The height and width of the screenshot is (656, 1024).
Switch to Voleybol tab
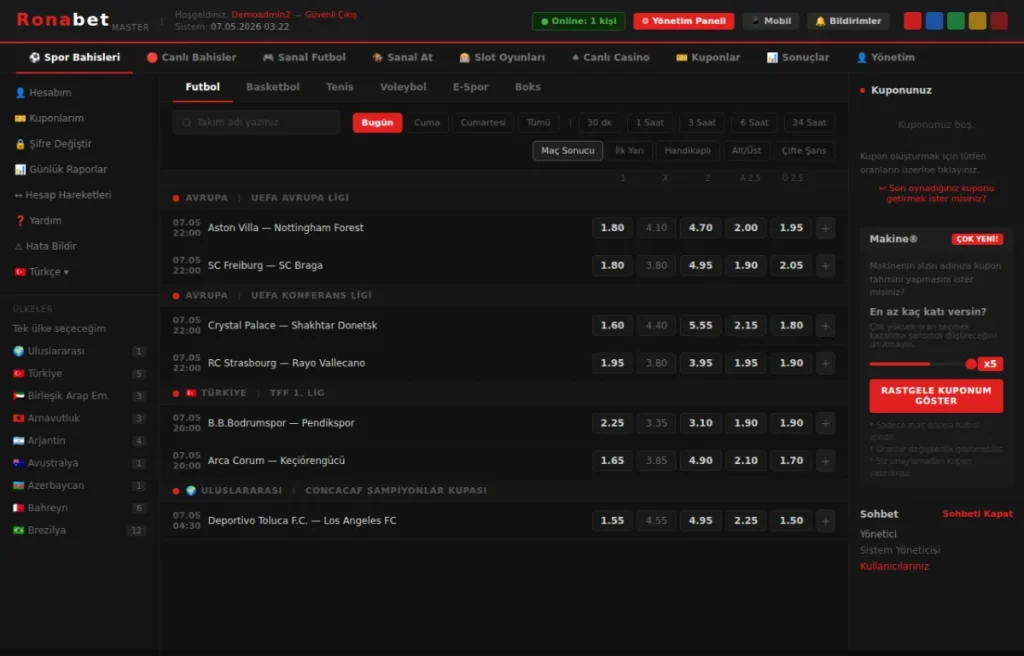click(x=403, y=87)
